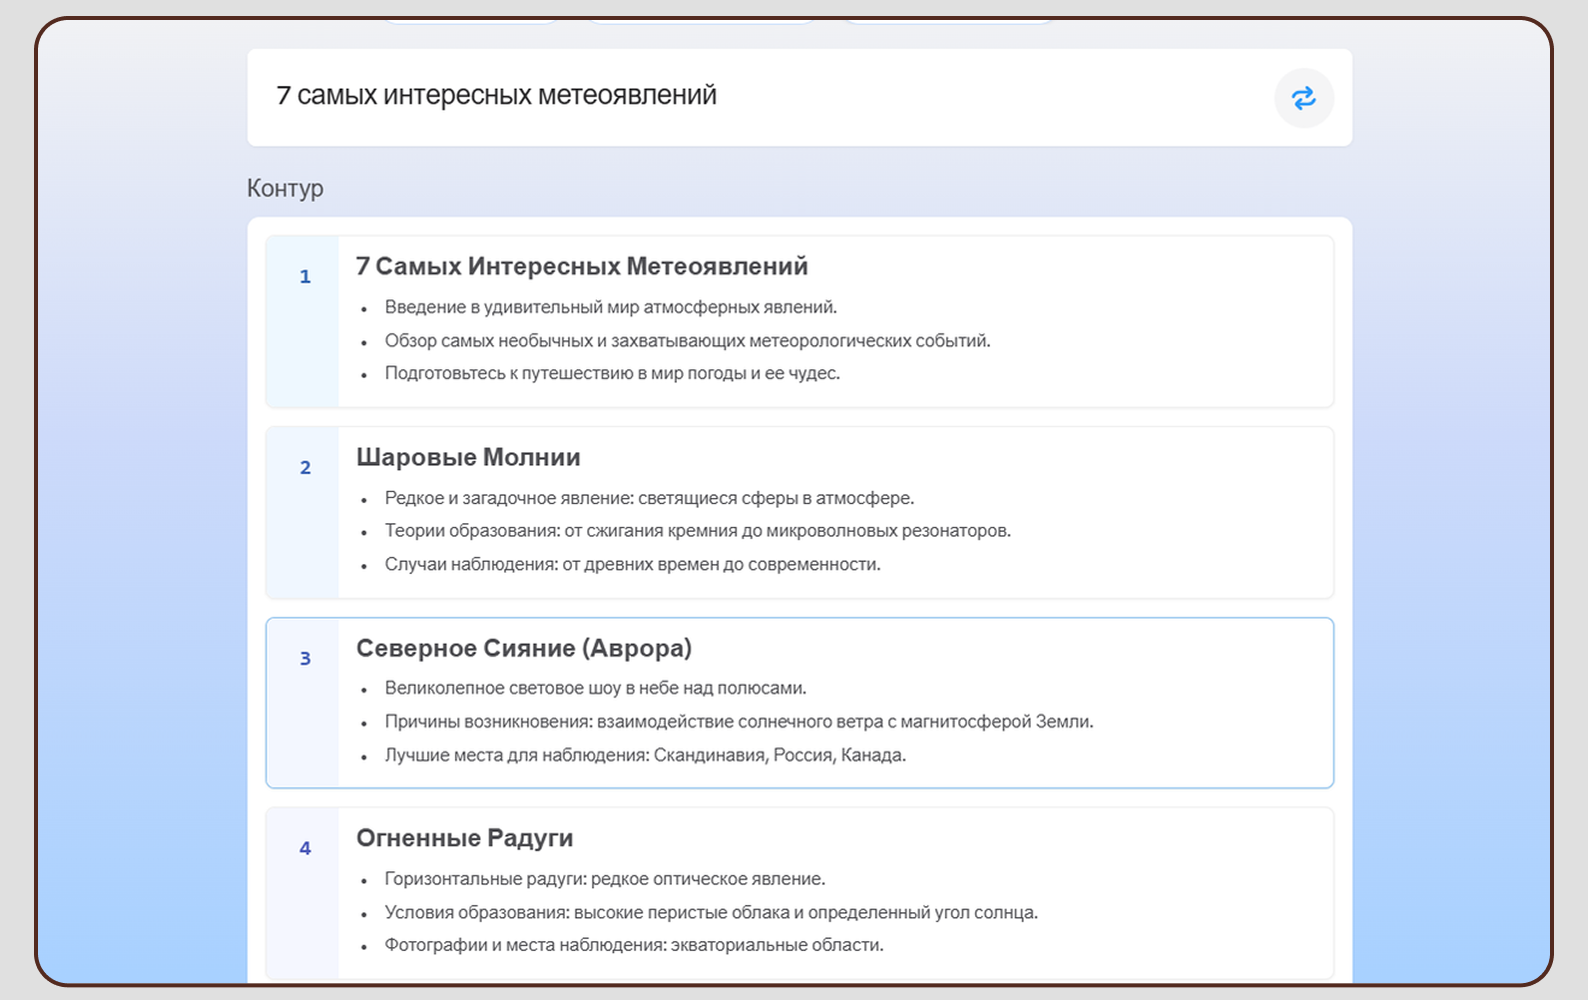Select slide number 4 tile

305,849
